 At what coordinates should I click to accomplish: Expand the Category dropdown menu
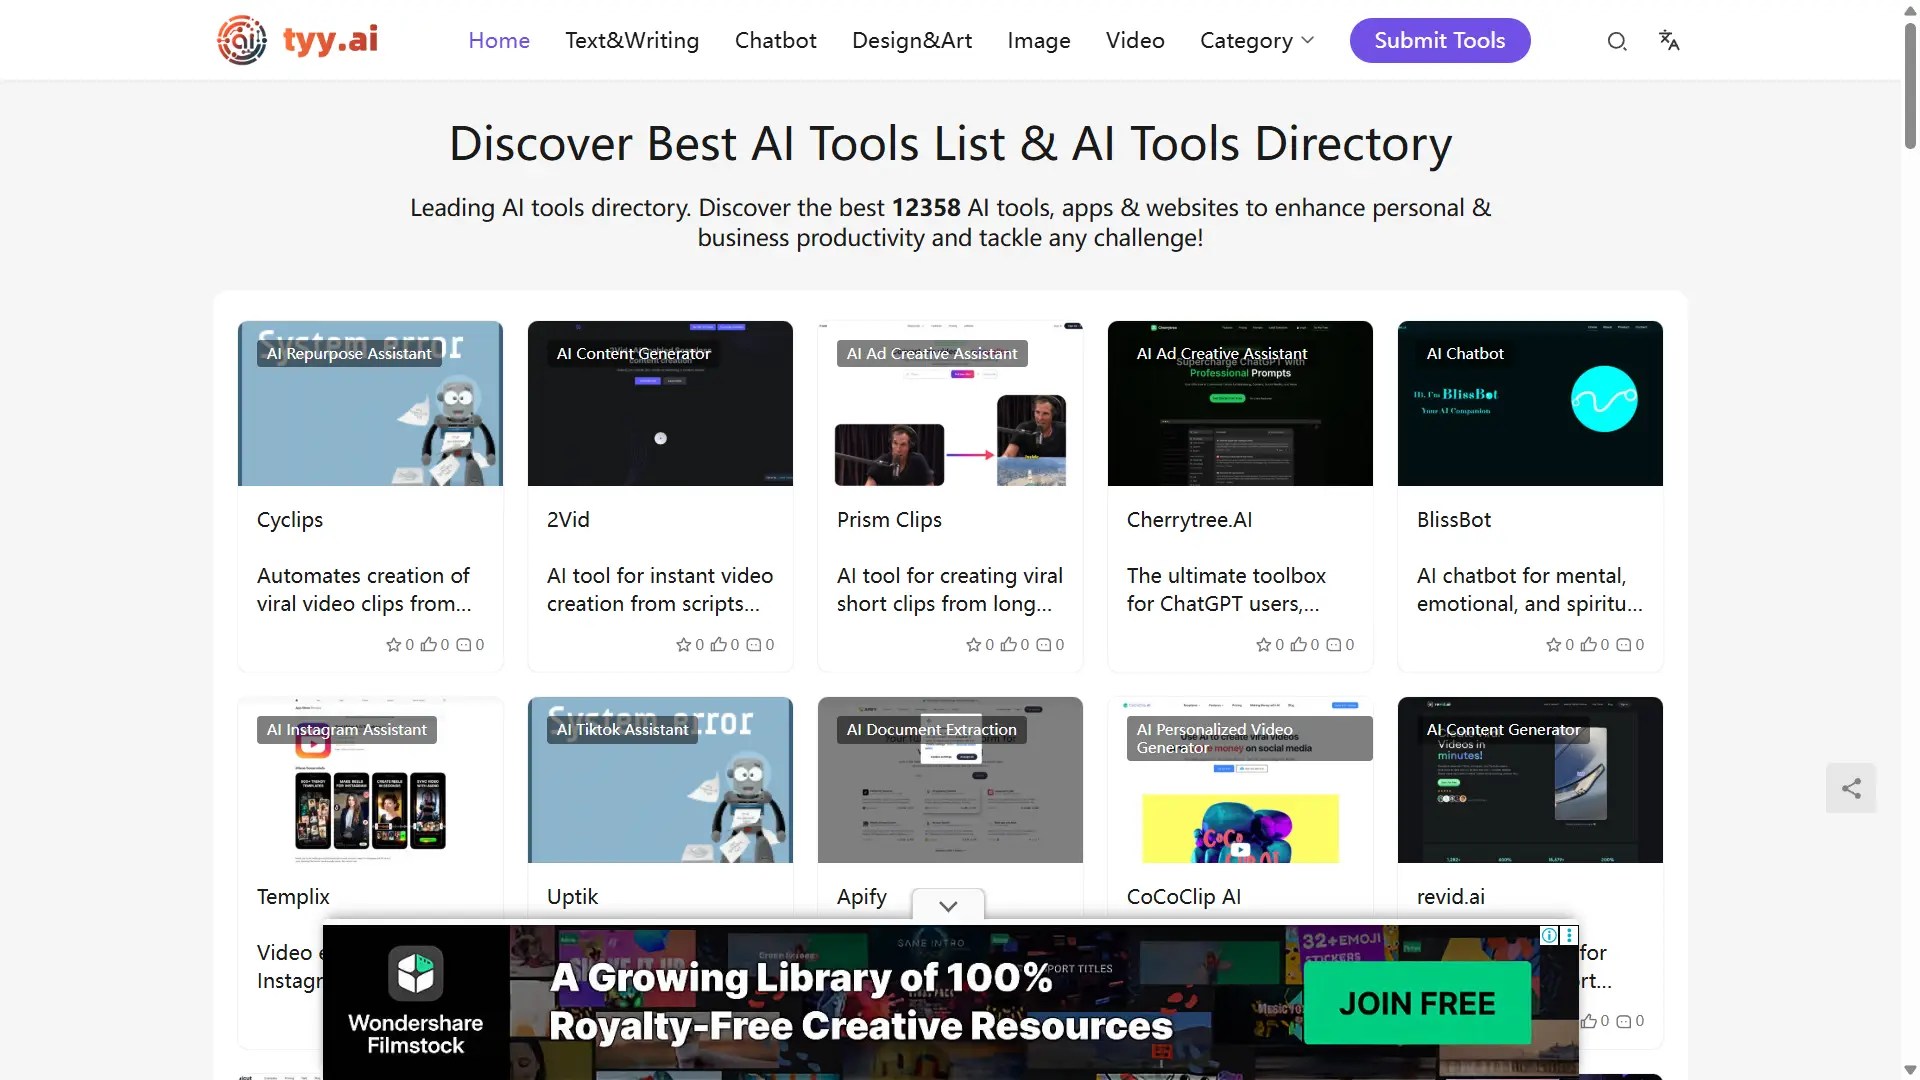coord(1256,41)
